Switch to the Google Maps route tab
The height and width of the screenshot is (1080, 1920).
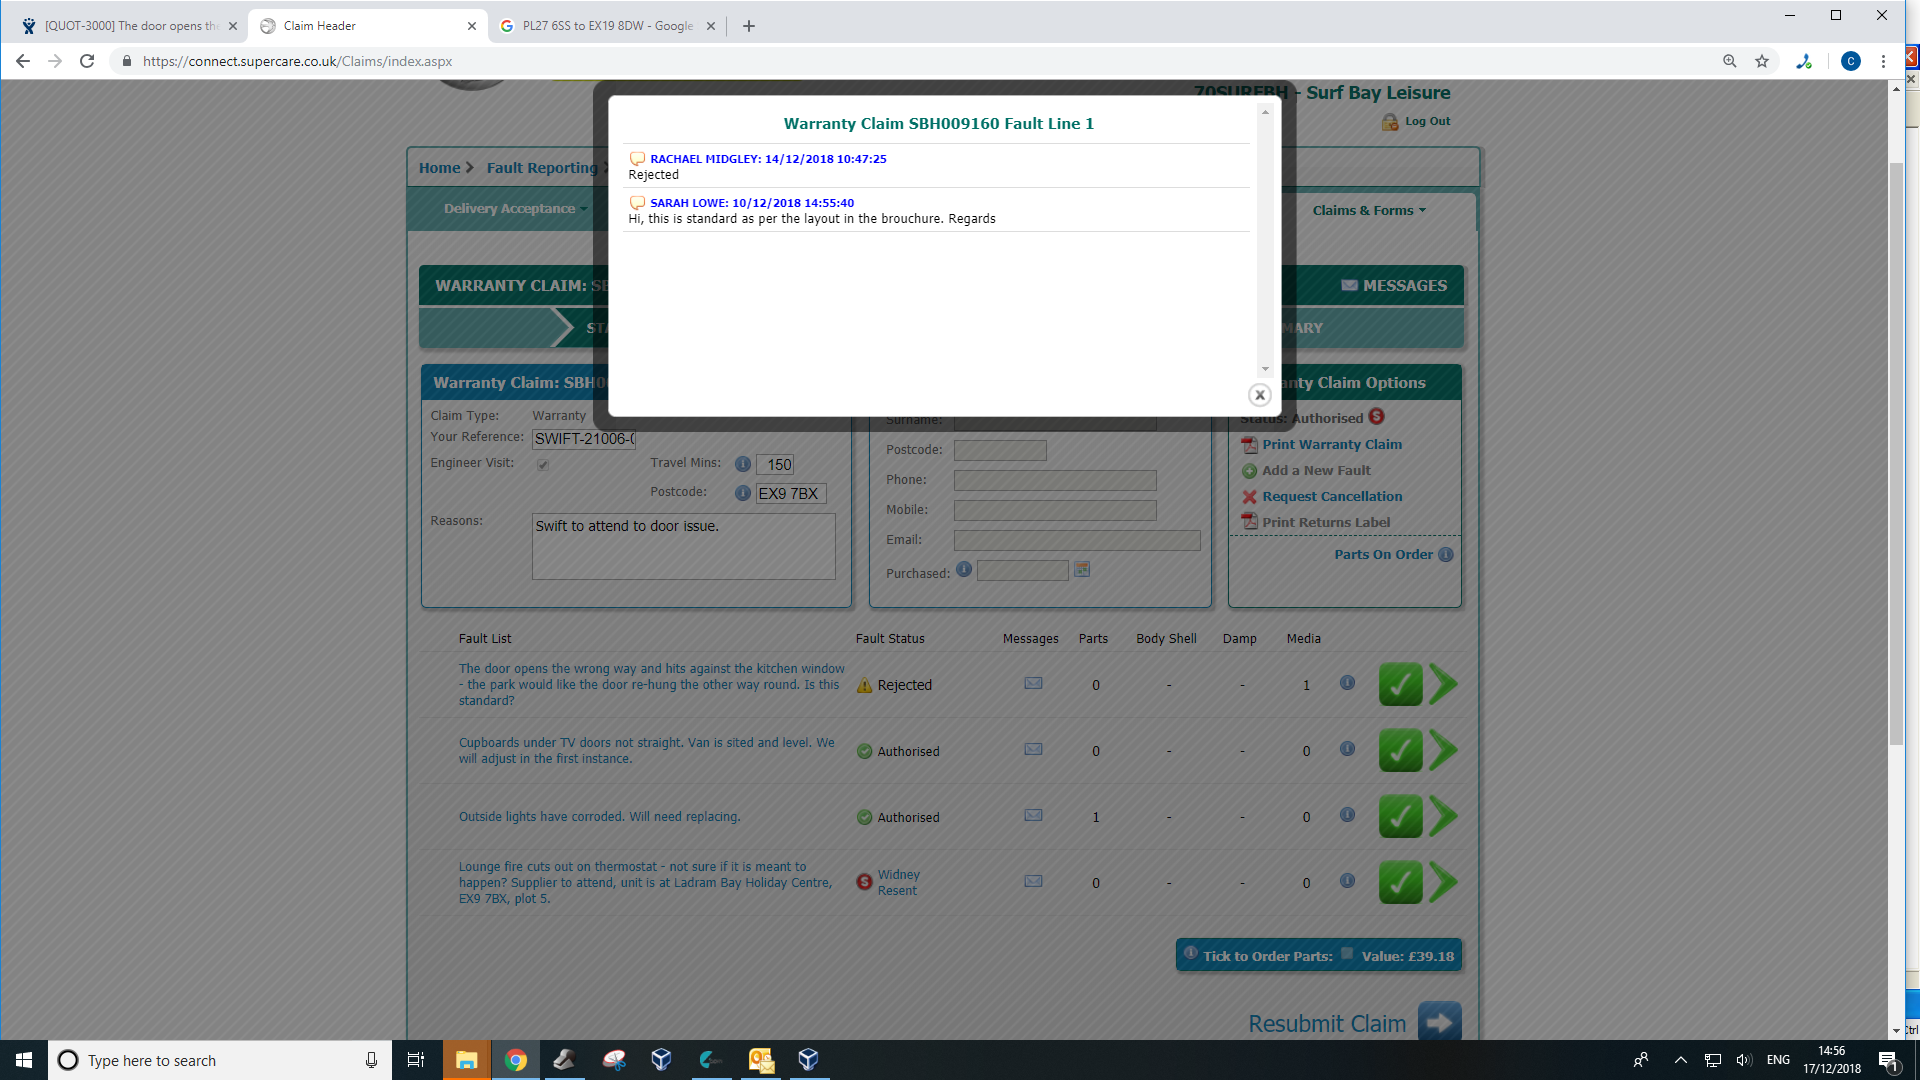point(607,26)
